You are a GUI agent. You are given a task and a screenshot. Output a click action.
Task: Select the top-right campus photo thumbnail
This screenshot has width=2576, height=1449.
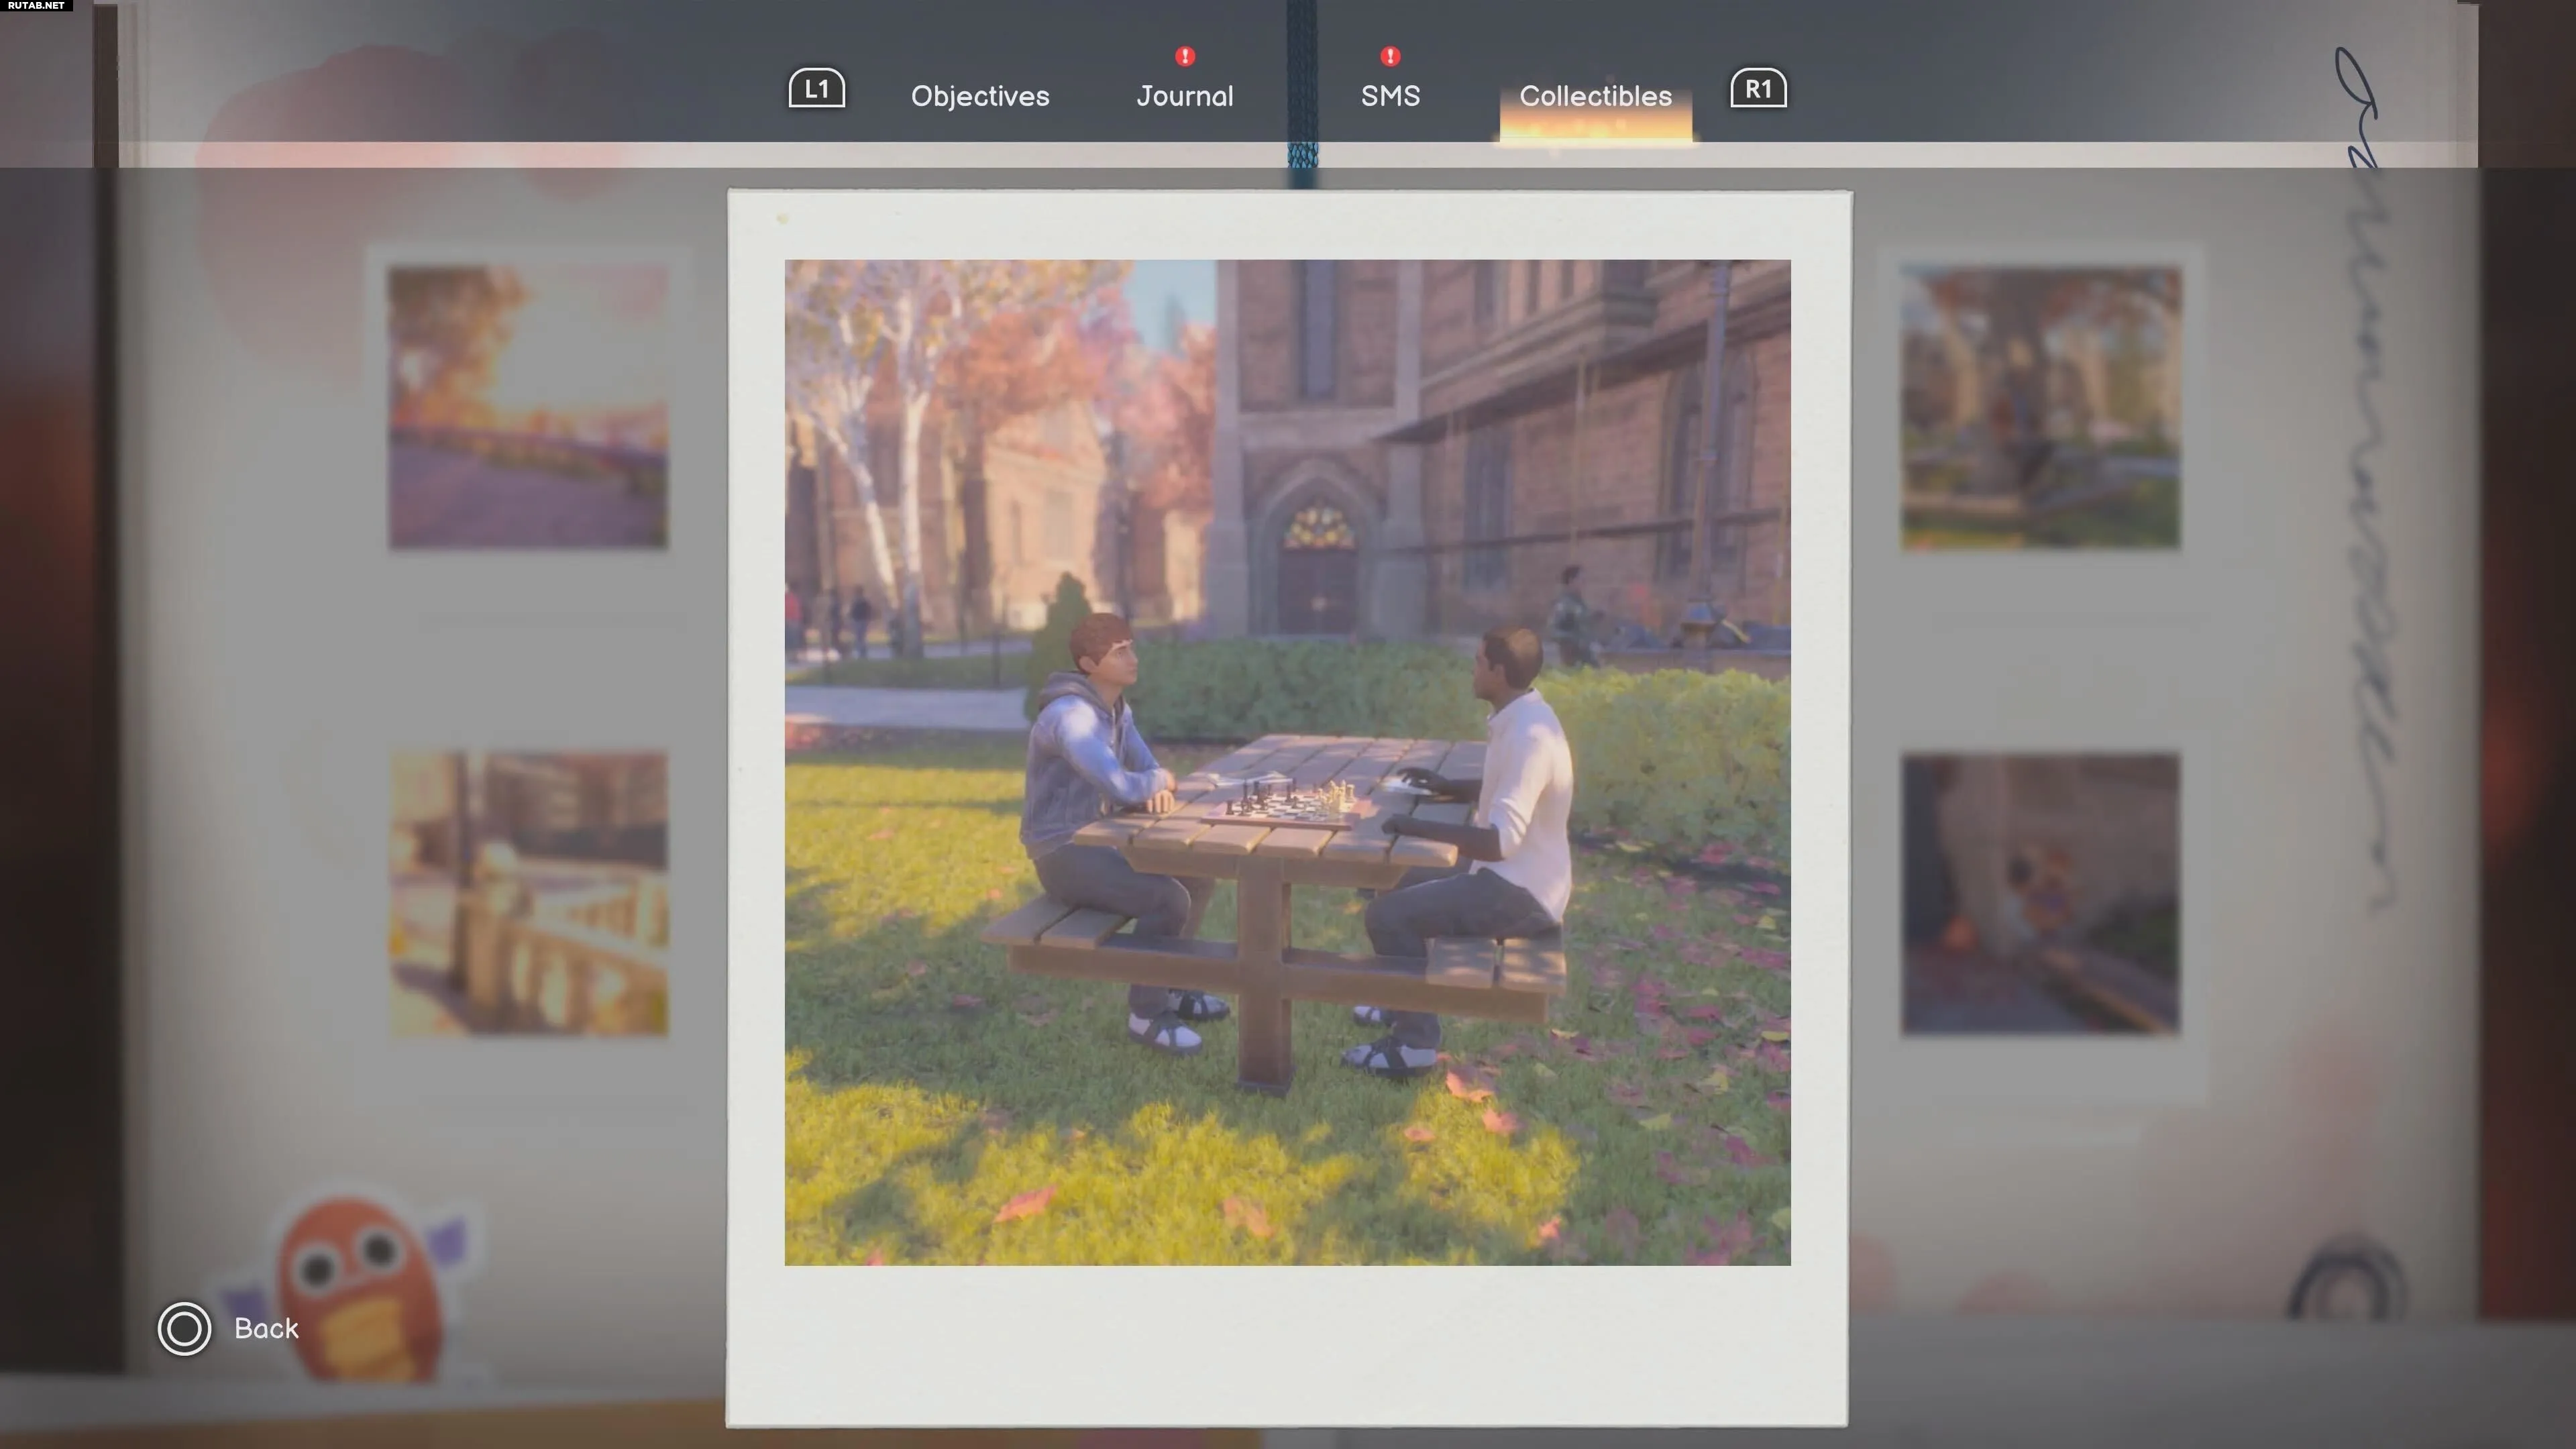pos(2040,407)
